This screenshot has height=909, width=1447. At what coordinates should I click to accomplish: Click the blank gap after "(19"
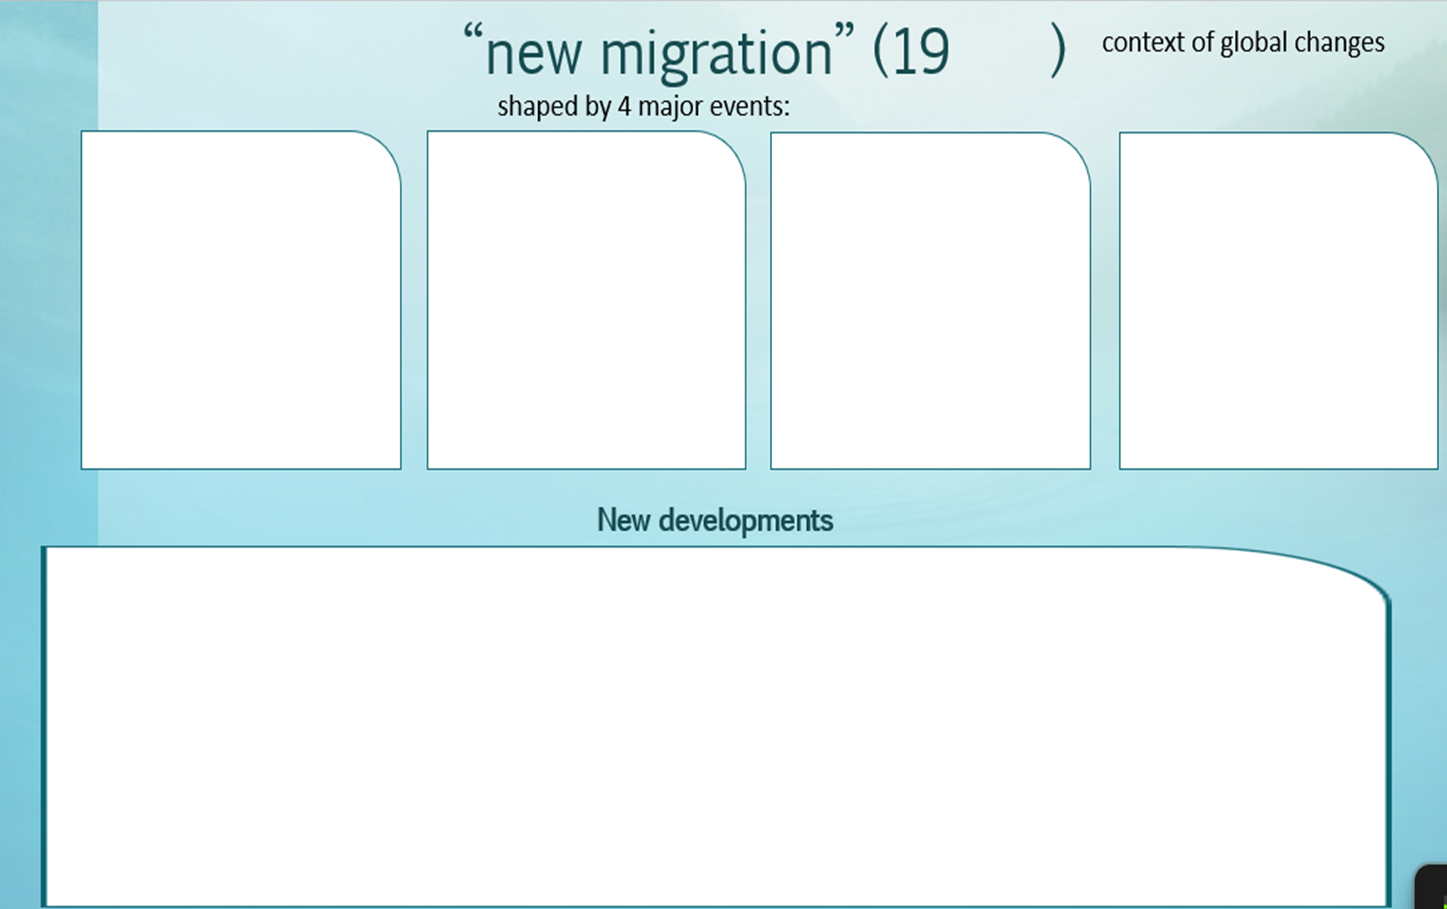click(x=998, y=52)
